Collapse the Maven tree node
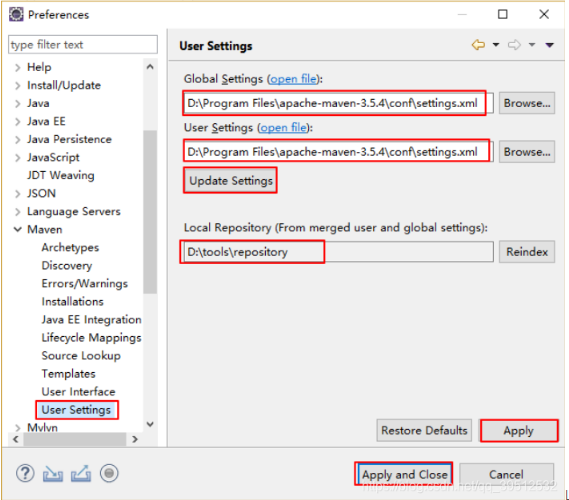The height and width of the screenshot is (500, 569). coord(17,230)
